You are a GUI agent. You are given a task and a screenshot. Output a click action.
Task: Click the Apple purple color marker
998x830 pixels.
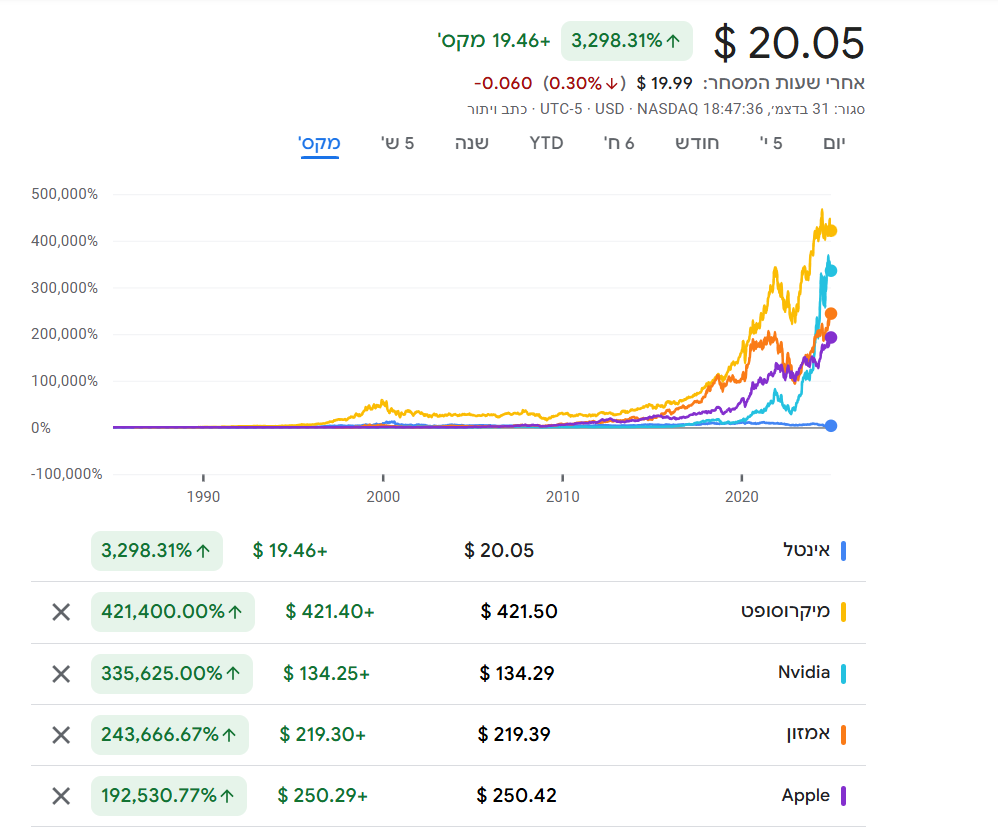(844, 796)
